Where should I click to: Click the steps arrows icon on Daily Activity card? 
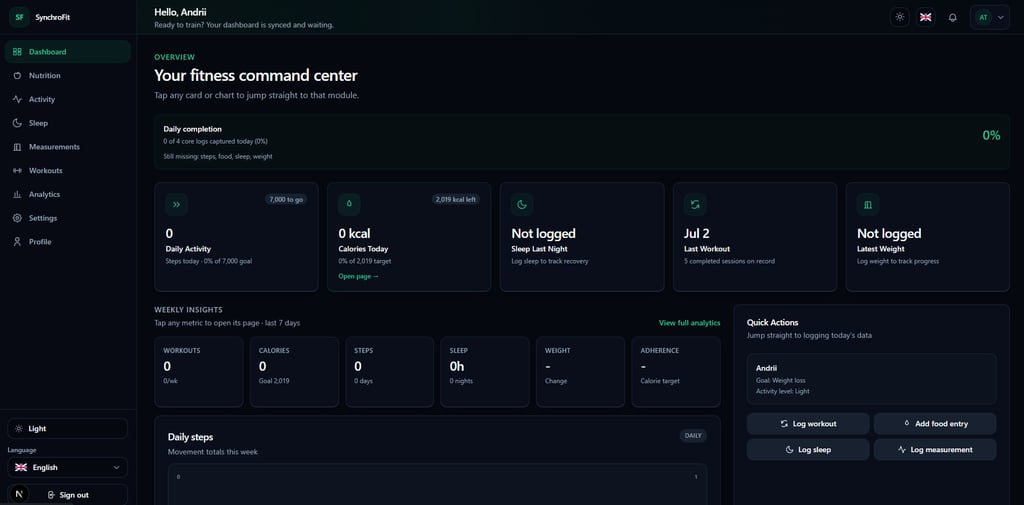(x=176, y=204)
